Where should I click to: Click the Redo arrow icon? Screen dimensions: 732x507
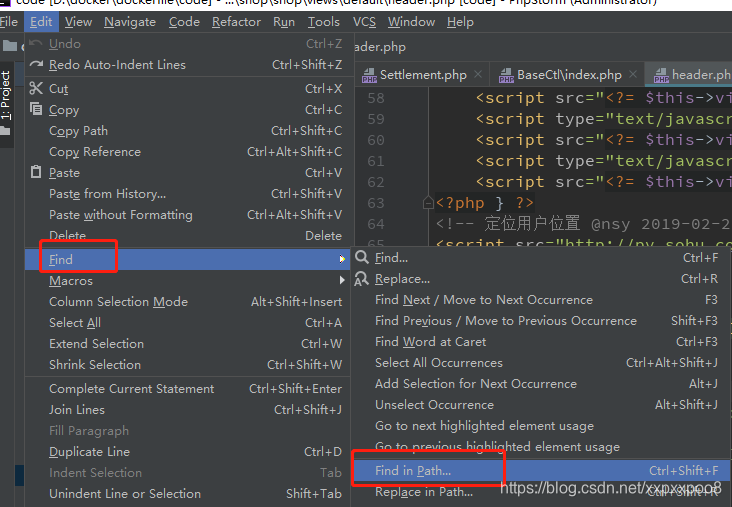[x=36, y=64]
